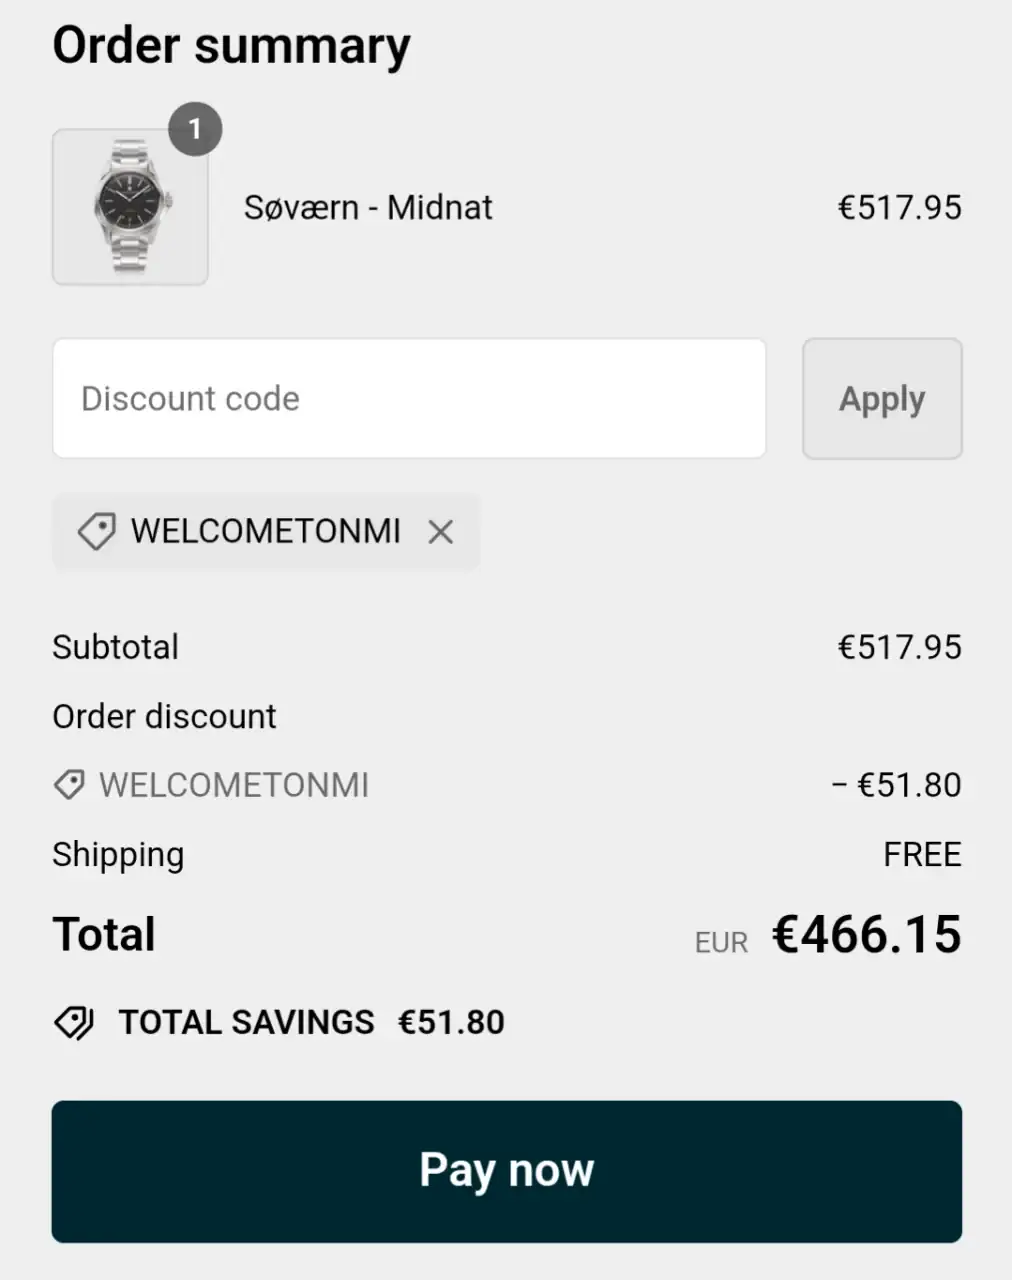Click the €466.15 total amount

click(866, 935)
